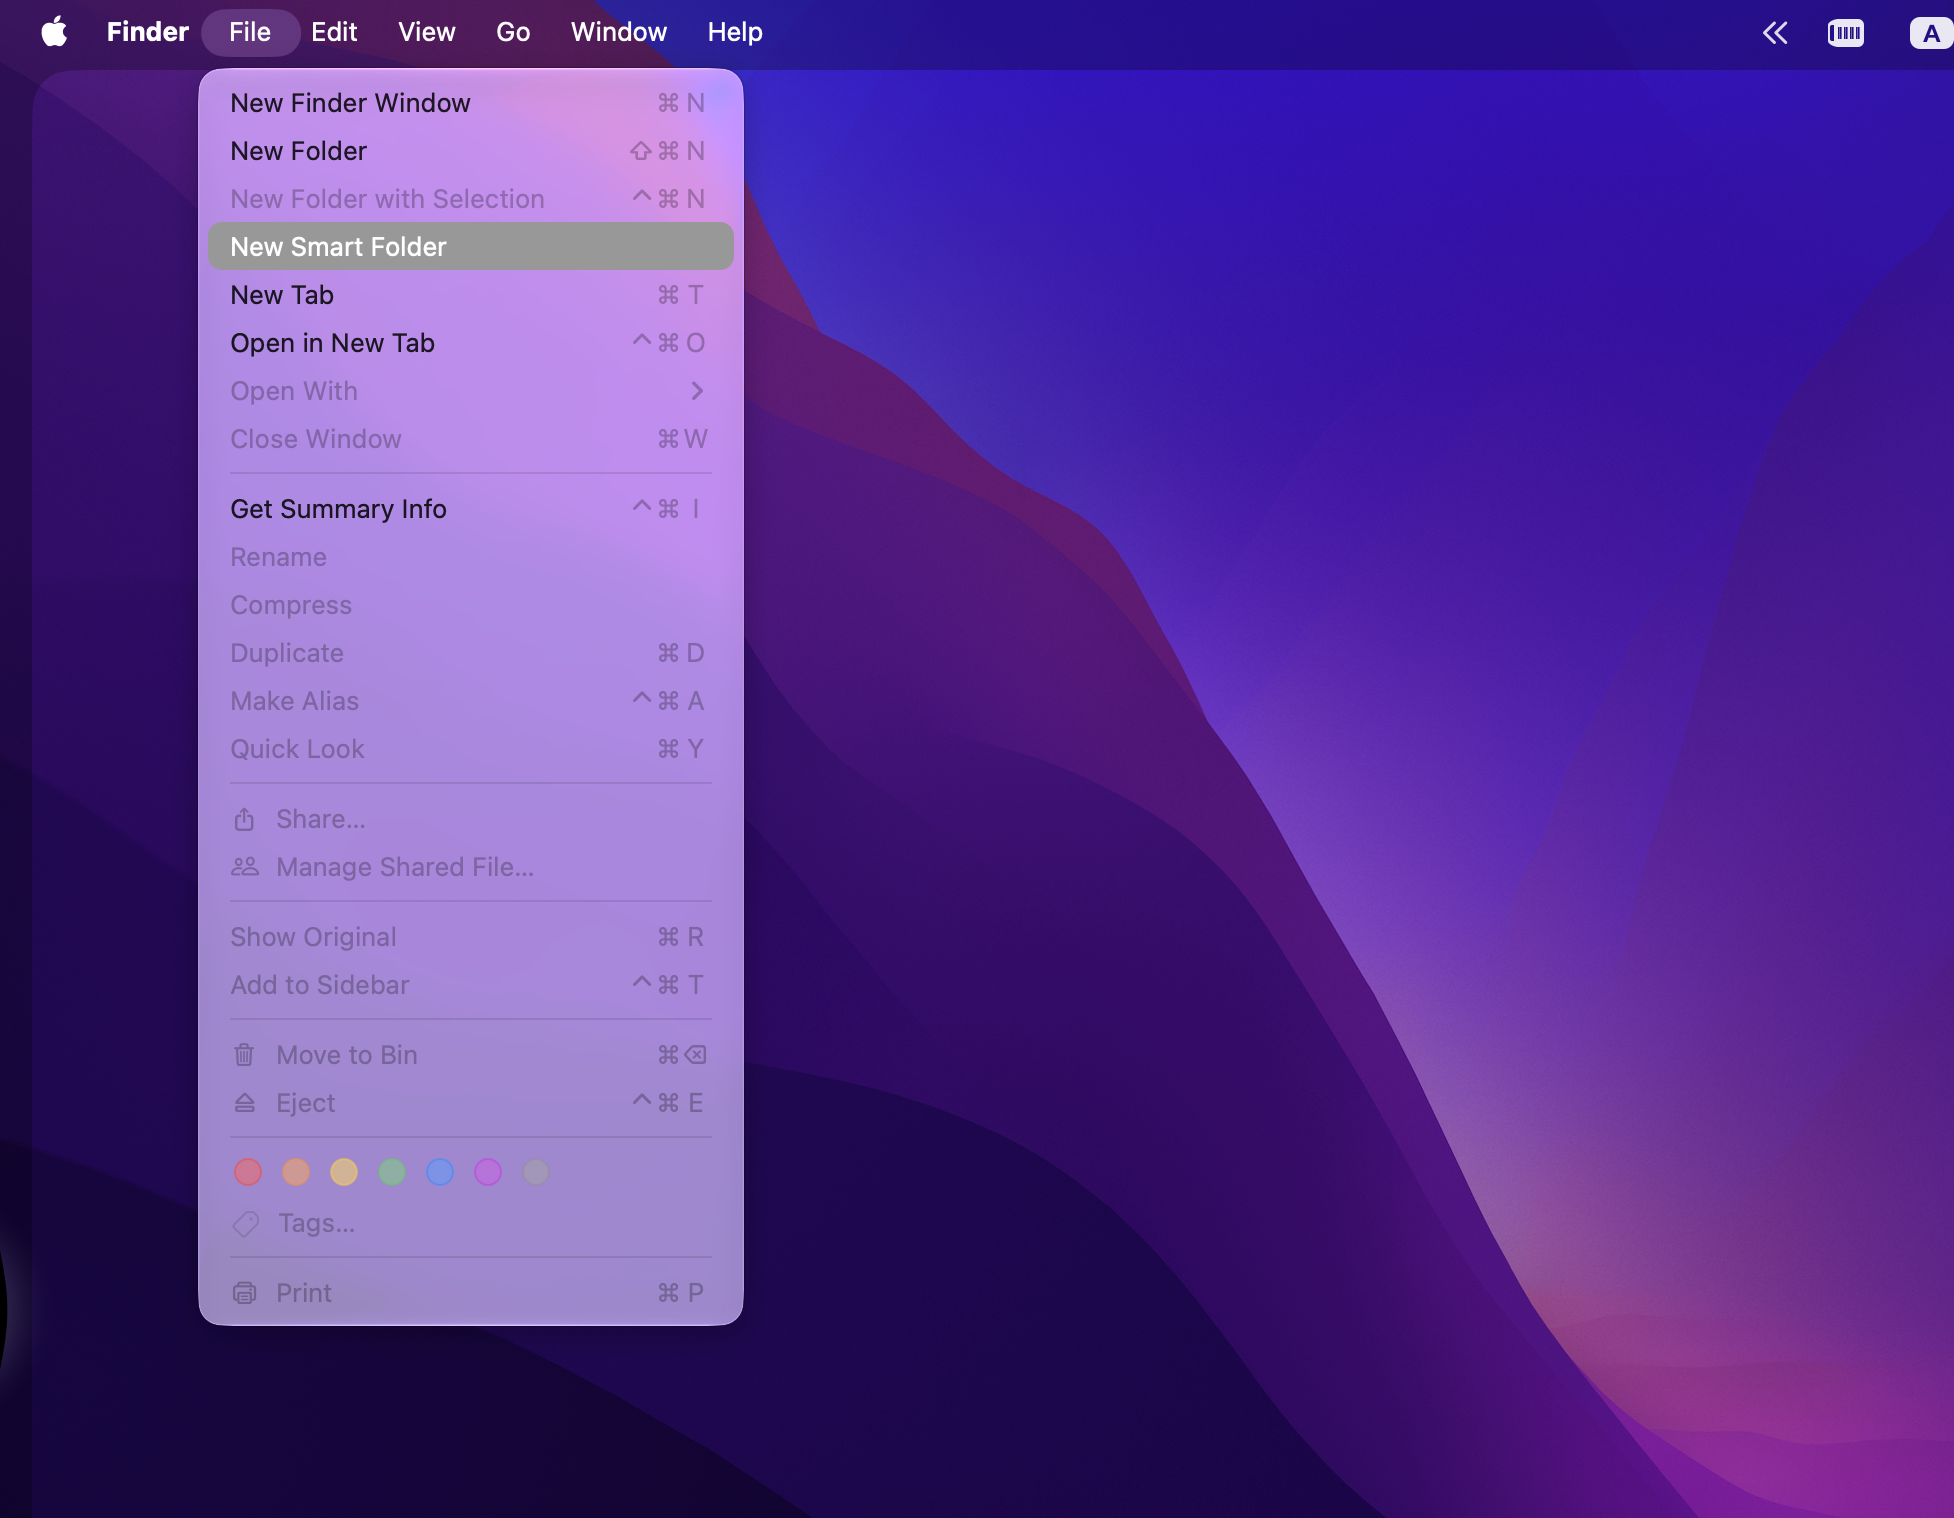
Task: Select Make Alias
Action: pyautogui.click(x=470, y=701)
